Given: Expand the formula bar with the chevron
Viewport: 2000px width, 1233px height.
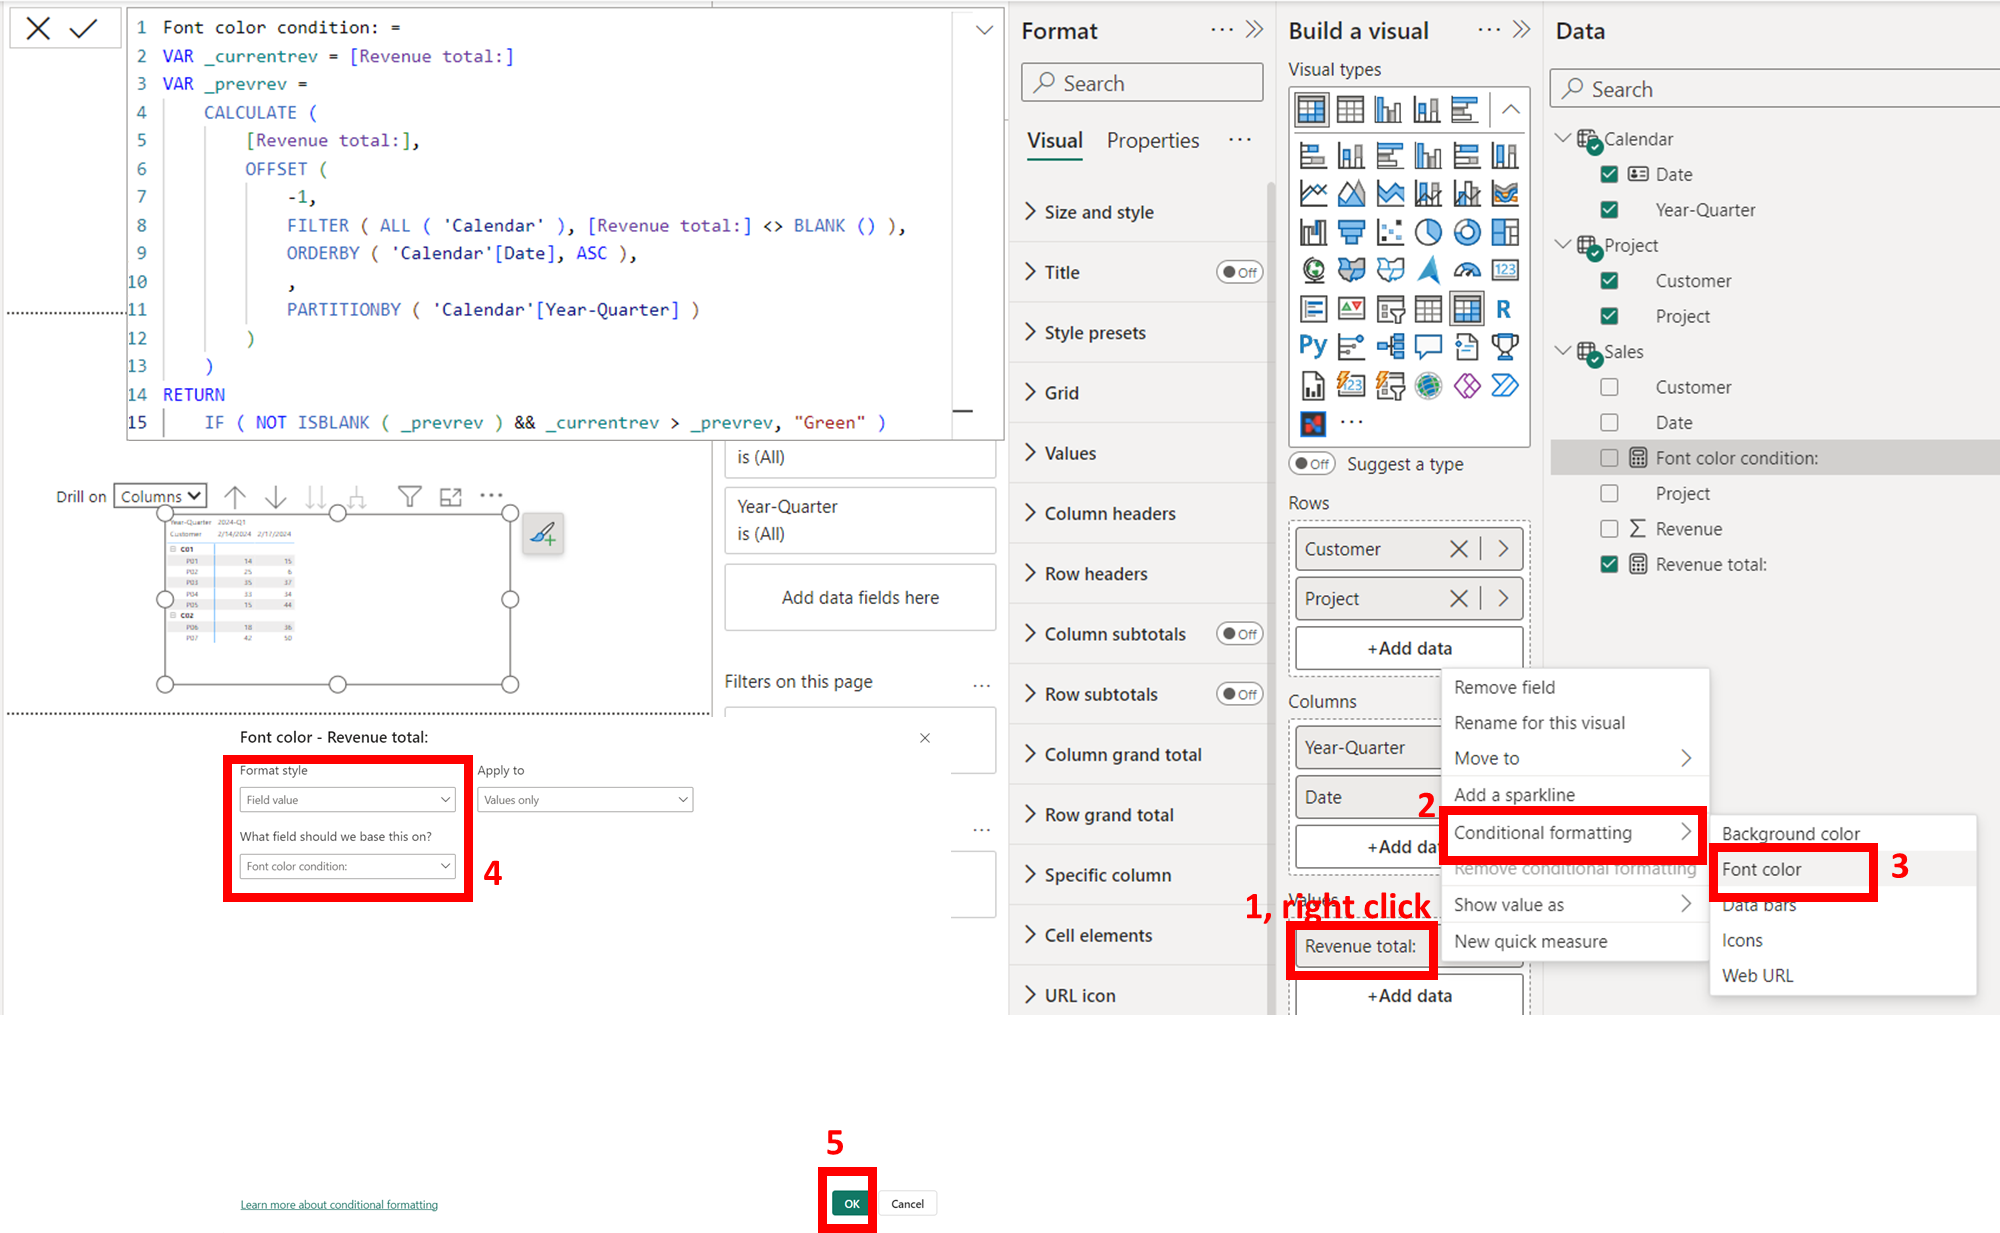Looking at the screenshot, I should (x=984, y=29).
